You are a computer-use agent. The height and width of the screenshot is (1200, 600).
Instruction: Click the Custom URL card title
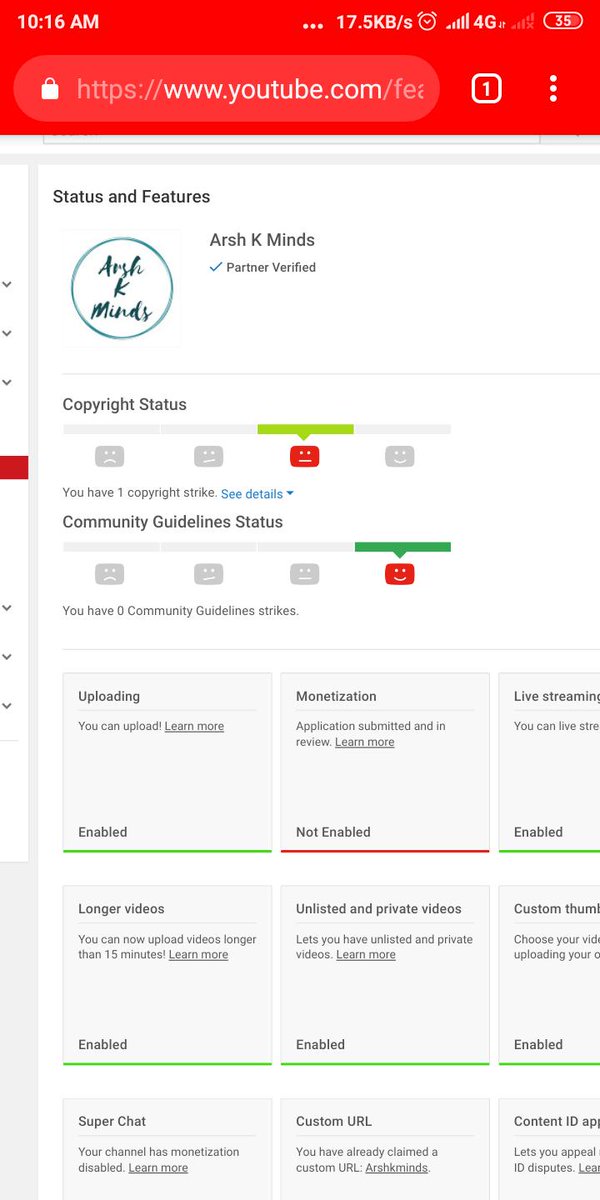pyautogui.click(x=334, y=1122)
